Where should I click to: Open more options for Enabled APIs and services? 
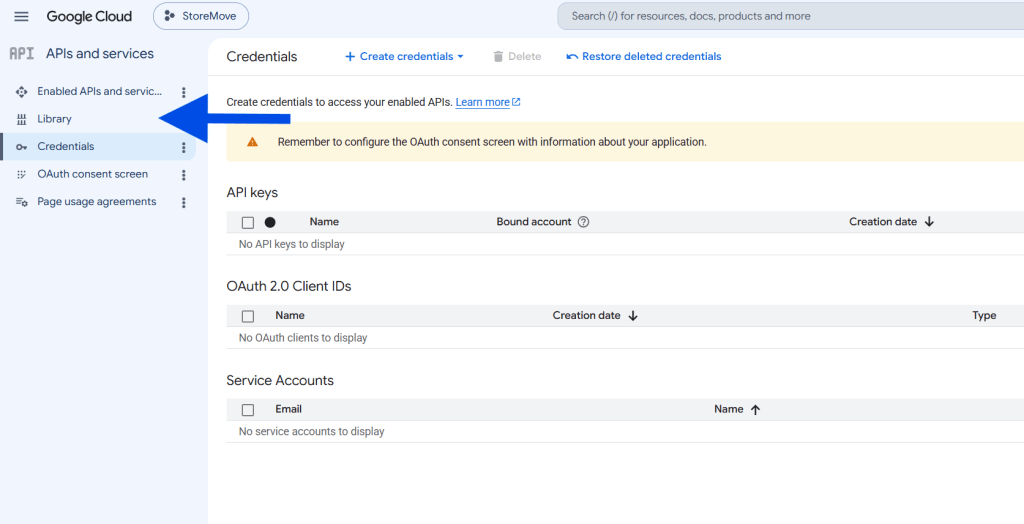click(184, 92)
